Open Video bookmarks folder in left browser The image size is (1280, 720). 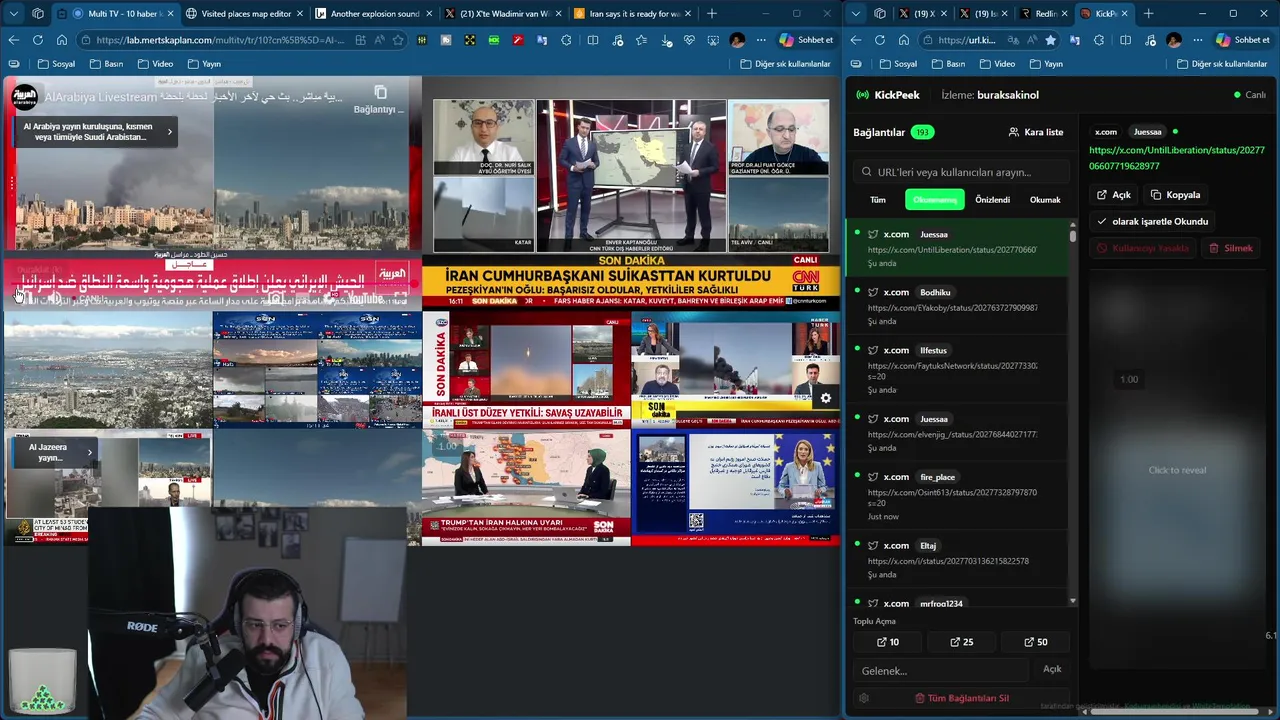coord(155,64)
